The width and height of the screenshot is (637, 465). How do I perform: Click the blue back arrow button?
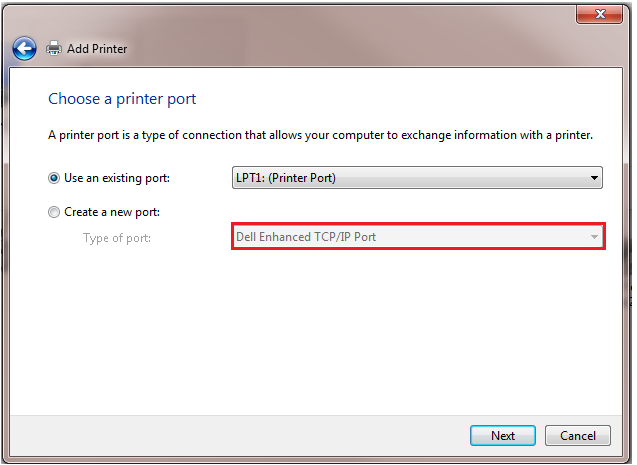pos(25,48)
